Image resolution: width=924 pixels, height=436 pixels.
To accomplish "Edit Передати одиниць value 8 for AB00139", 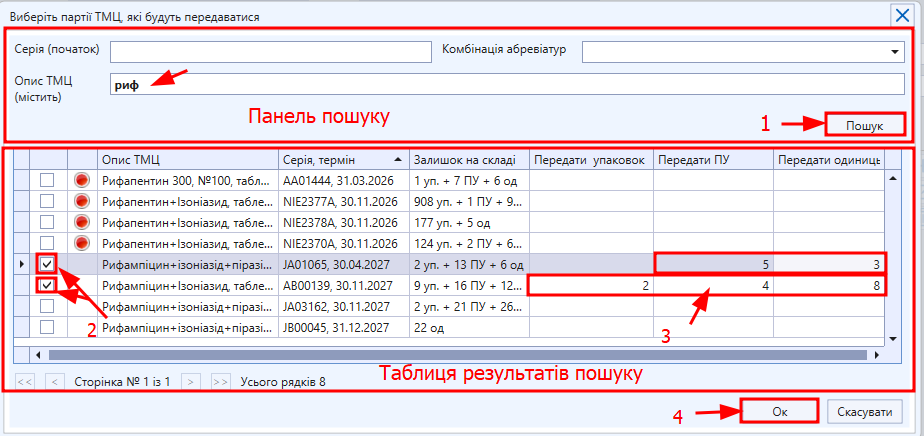I will pyautogui.click(x=828, y=286).
